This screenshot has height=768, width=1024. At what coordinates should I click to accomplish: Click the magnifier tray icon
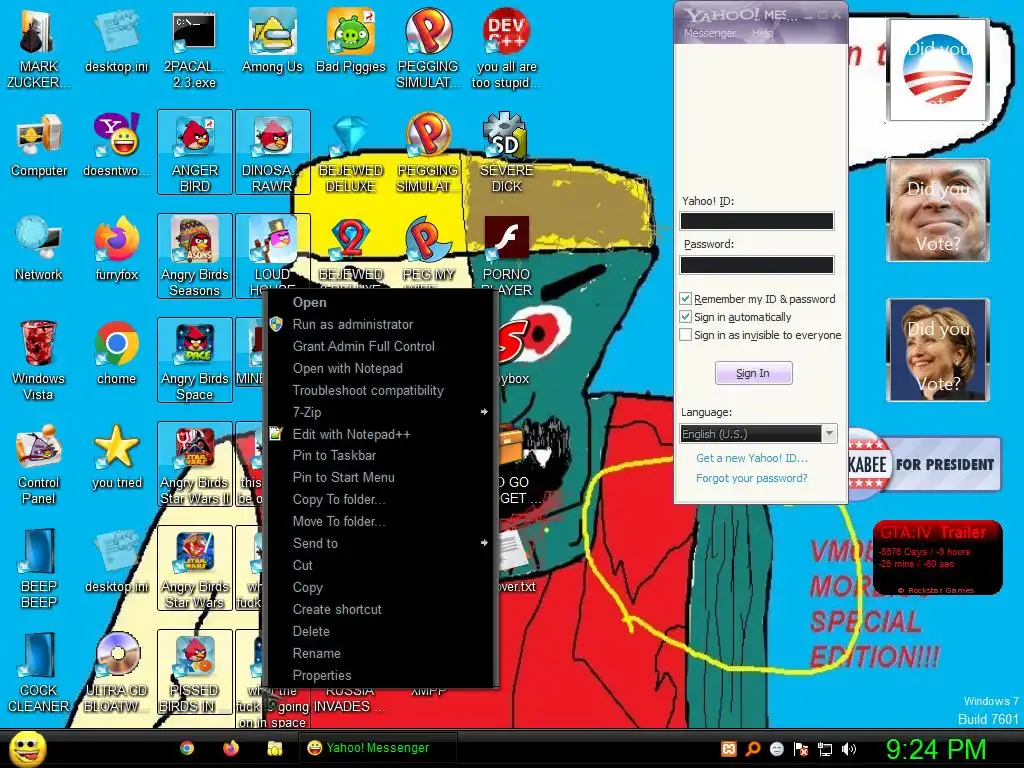[x=753, y=749]
